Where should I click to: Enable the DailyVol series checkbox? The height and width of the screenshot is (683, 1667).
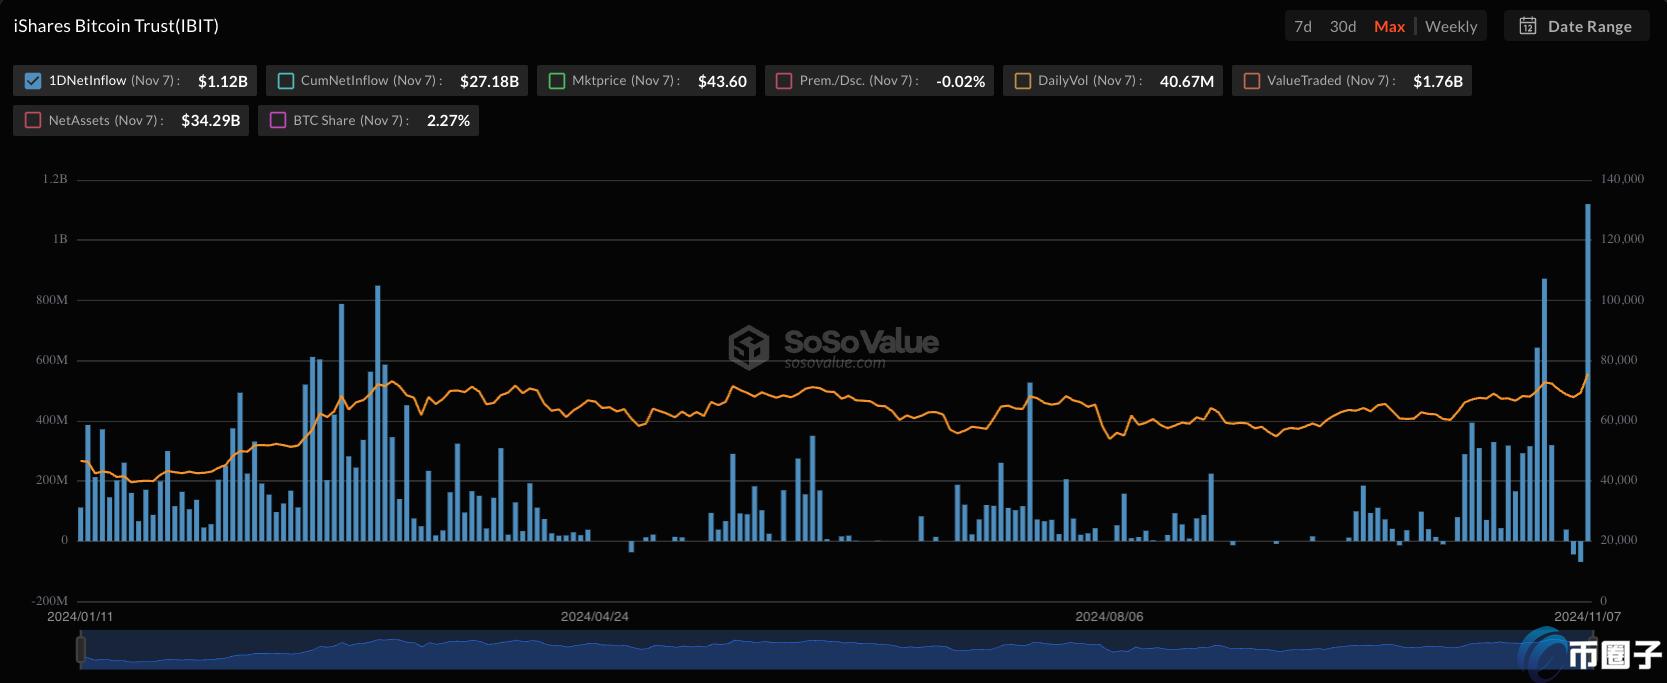[x=1023, y=81]
